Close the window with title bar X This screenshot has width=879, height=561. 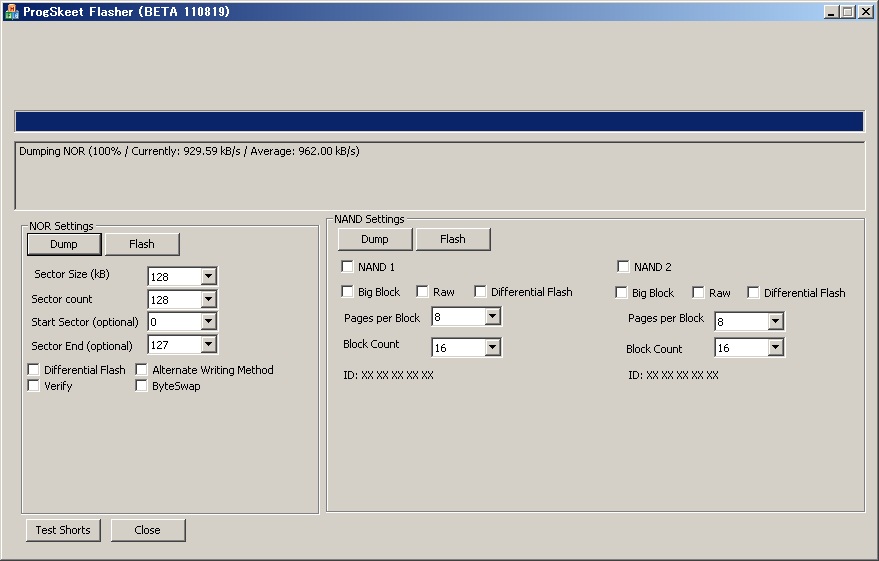866,12
